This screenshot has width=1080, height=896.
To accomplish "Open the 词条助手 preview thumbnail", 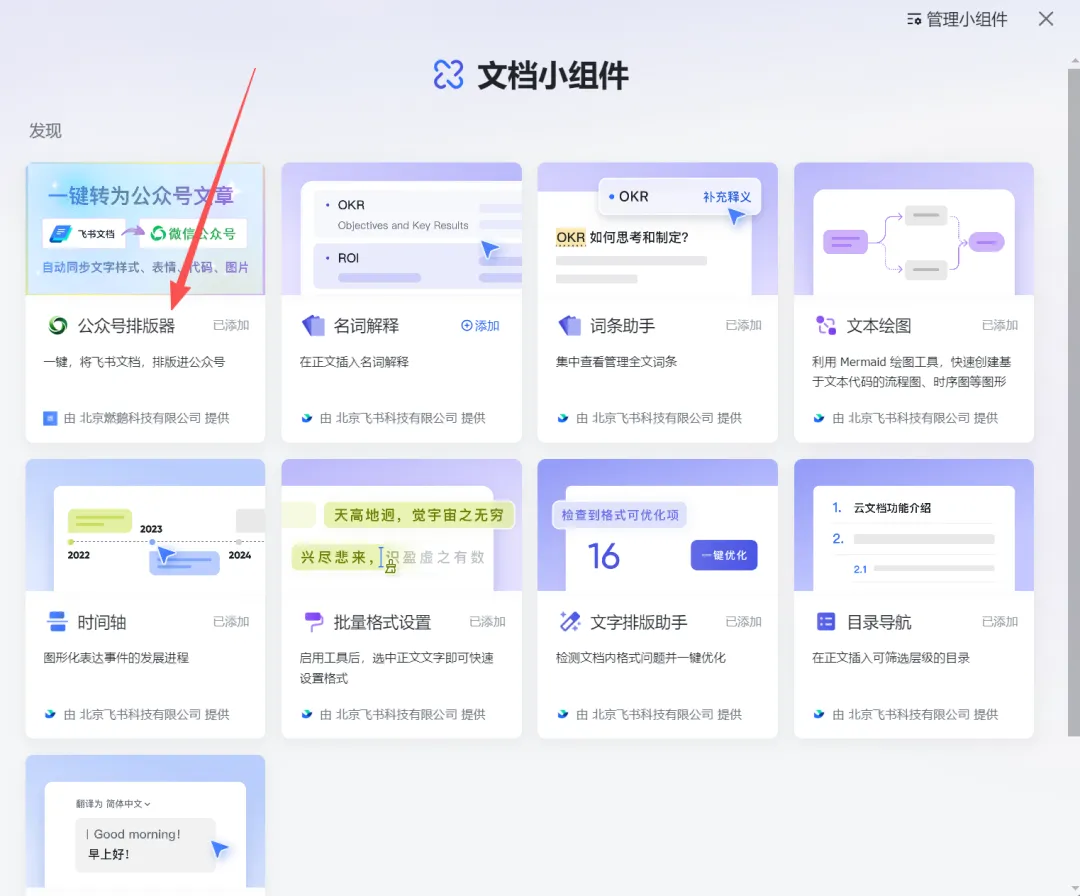I will (658, 229).
